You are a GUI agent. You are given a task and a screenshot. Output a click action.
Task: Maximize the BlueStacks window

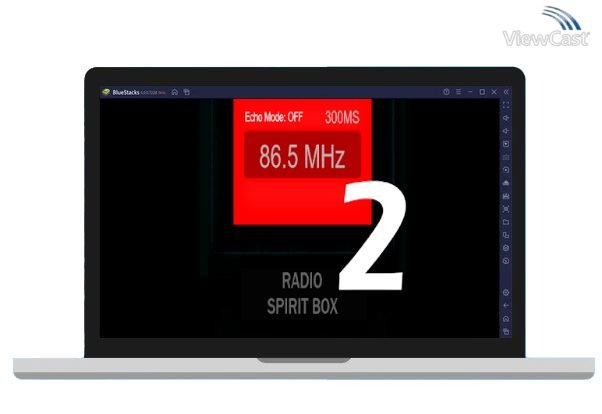pyautogui.click(x=482, y=92)
